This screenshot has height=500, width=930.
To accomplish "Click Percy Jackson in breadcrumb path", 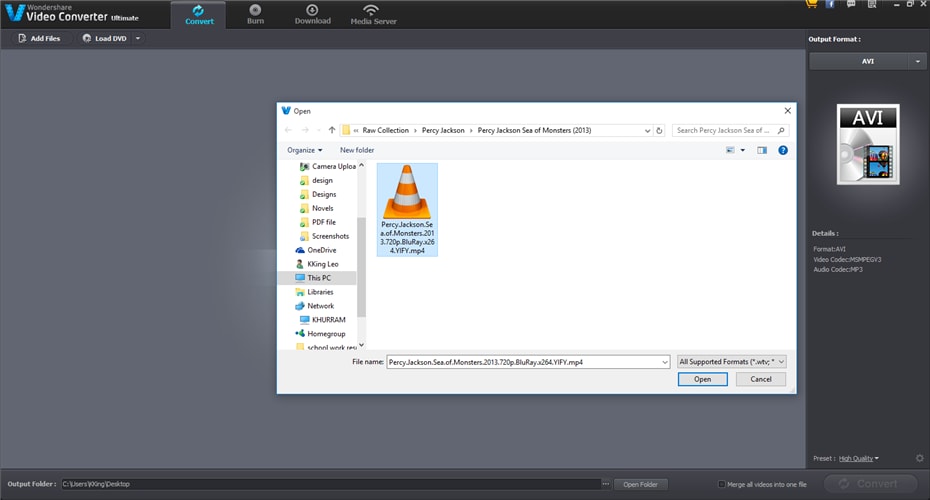I will [x=443, y=130].
